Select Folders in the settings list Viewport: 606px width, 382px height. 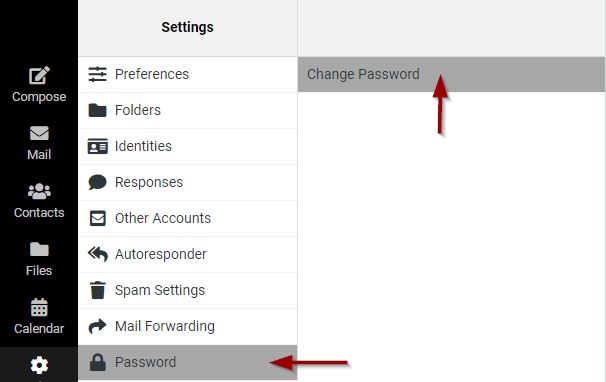pyautogui.click(x=188, y=110)
